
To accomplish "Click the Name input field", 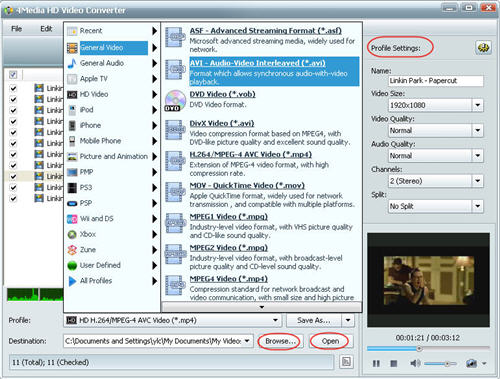I will click(x=436, y=81).
